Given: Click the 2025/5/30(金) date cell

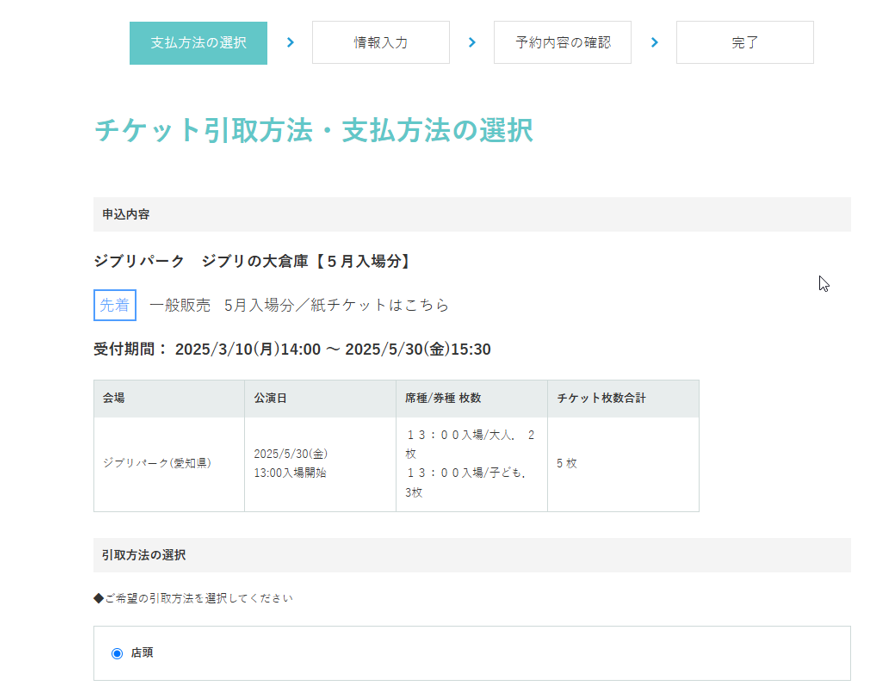Looking at the screenshot, I should pyautogui.click(x=291, y=454).
